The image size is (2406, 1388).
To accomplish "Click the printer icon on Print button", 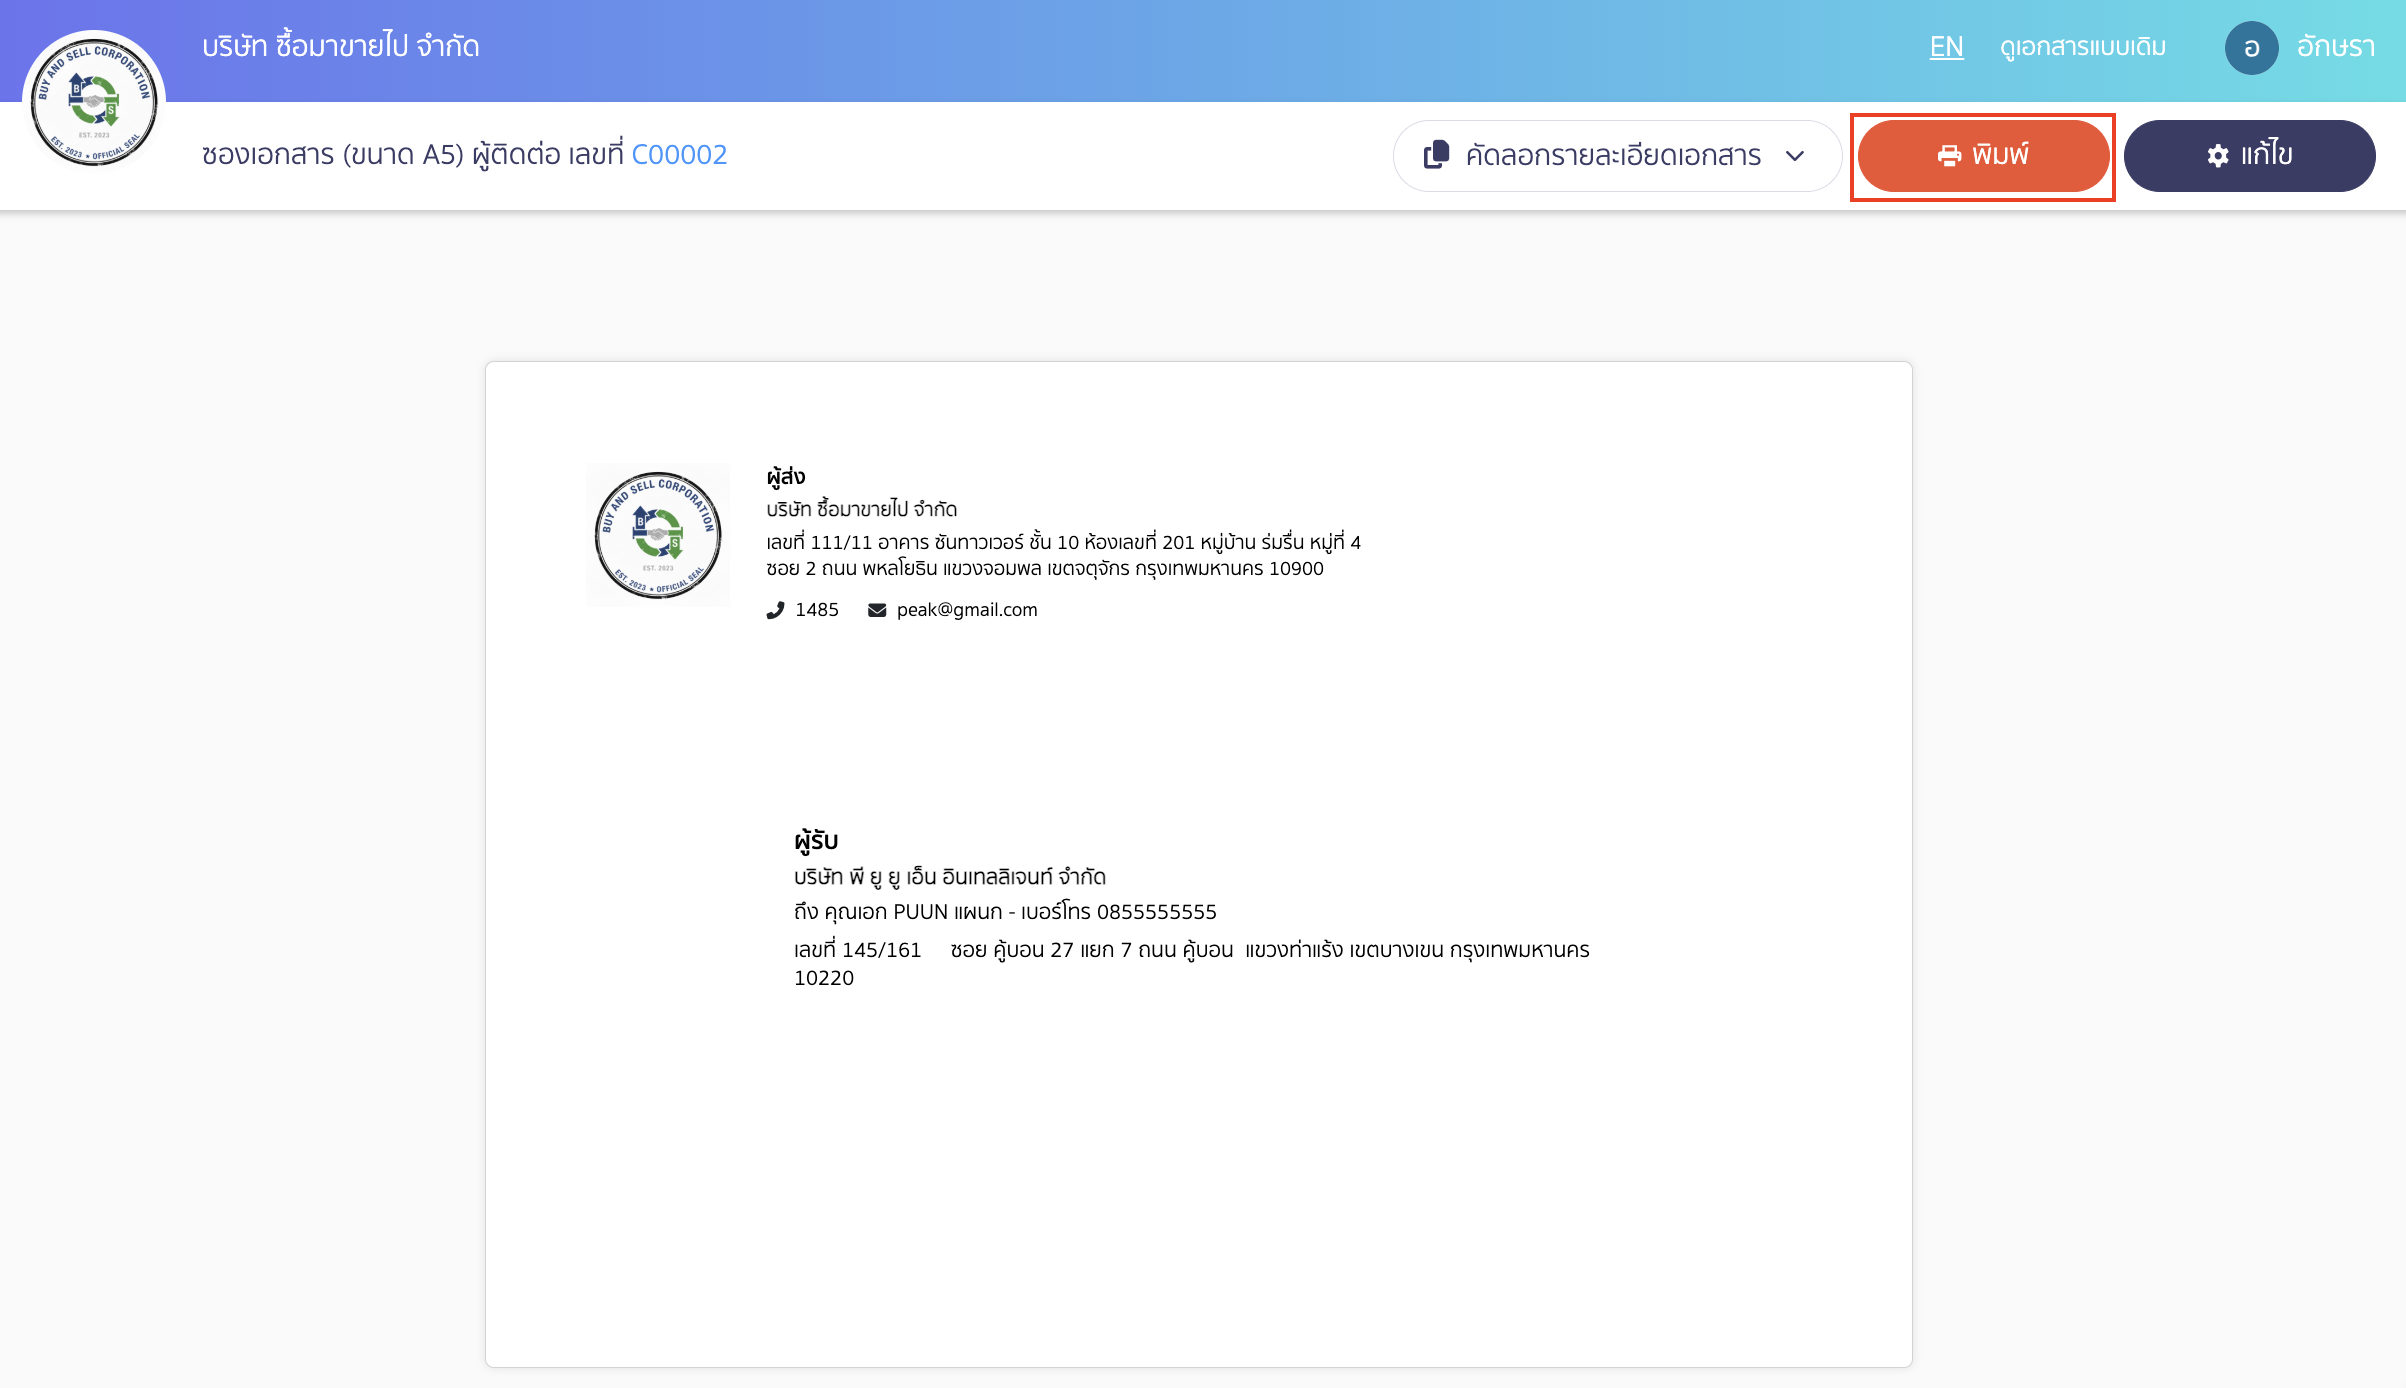I will point(1949,156).
